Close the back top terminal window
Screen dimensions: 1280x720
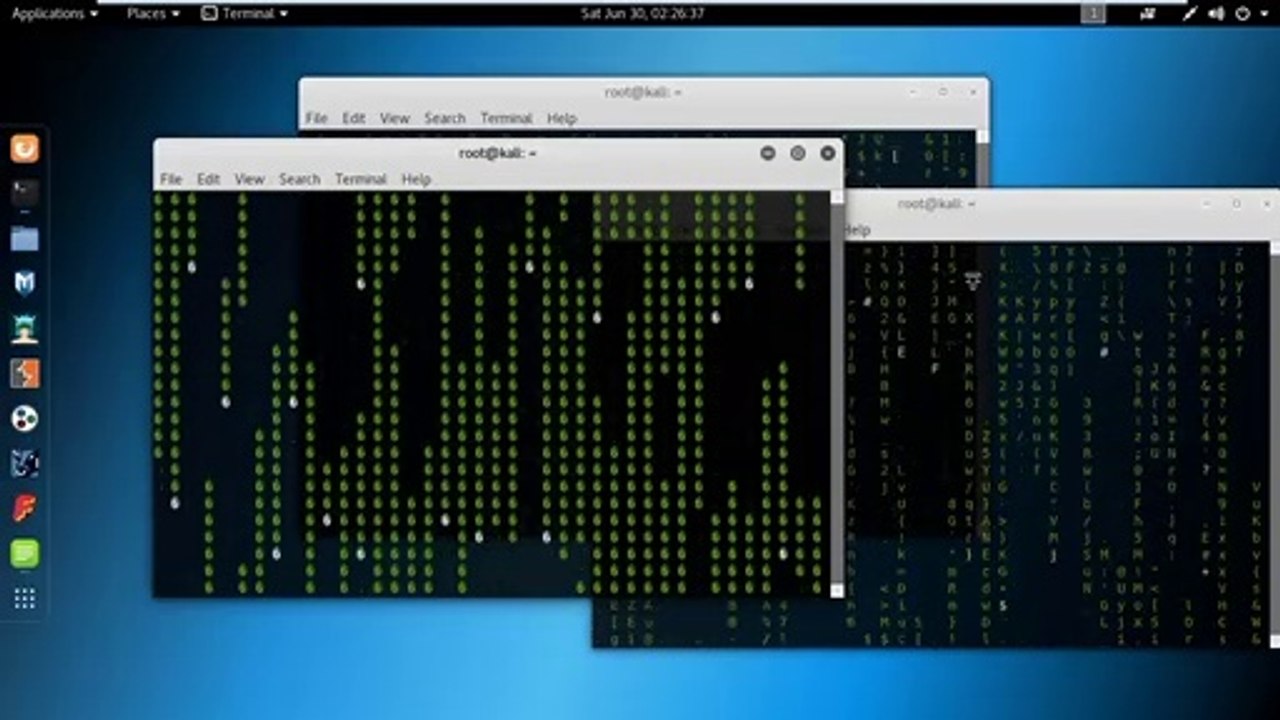pyautogui.click(x=973, y=92)
